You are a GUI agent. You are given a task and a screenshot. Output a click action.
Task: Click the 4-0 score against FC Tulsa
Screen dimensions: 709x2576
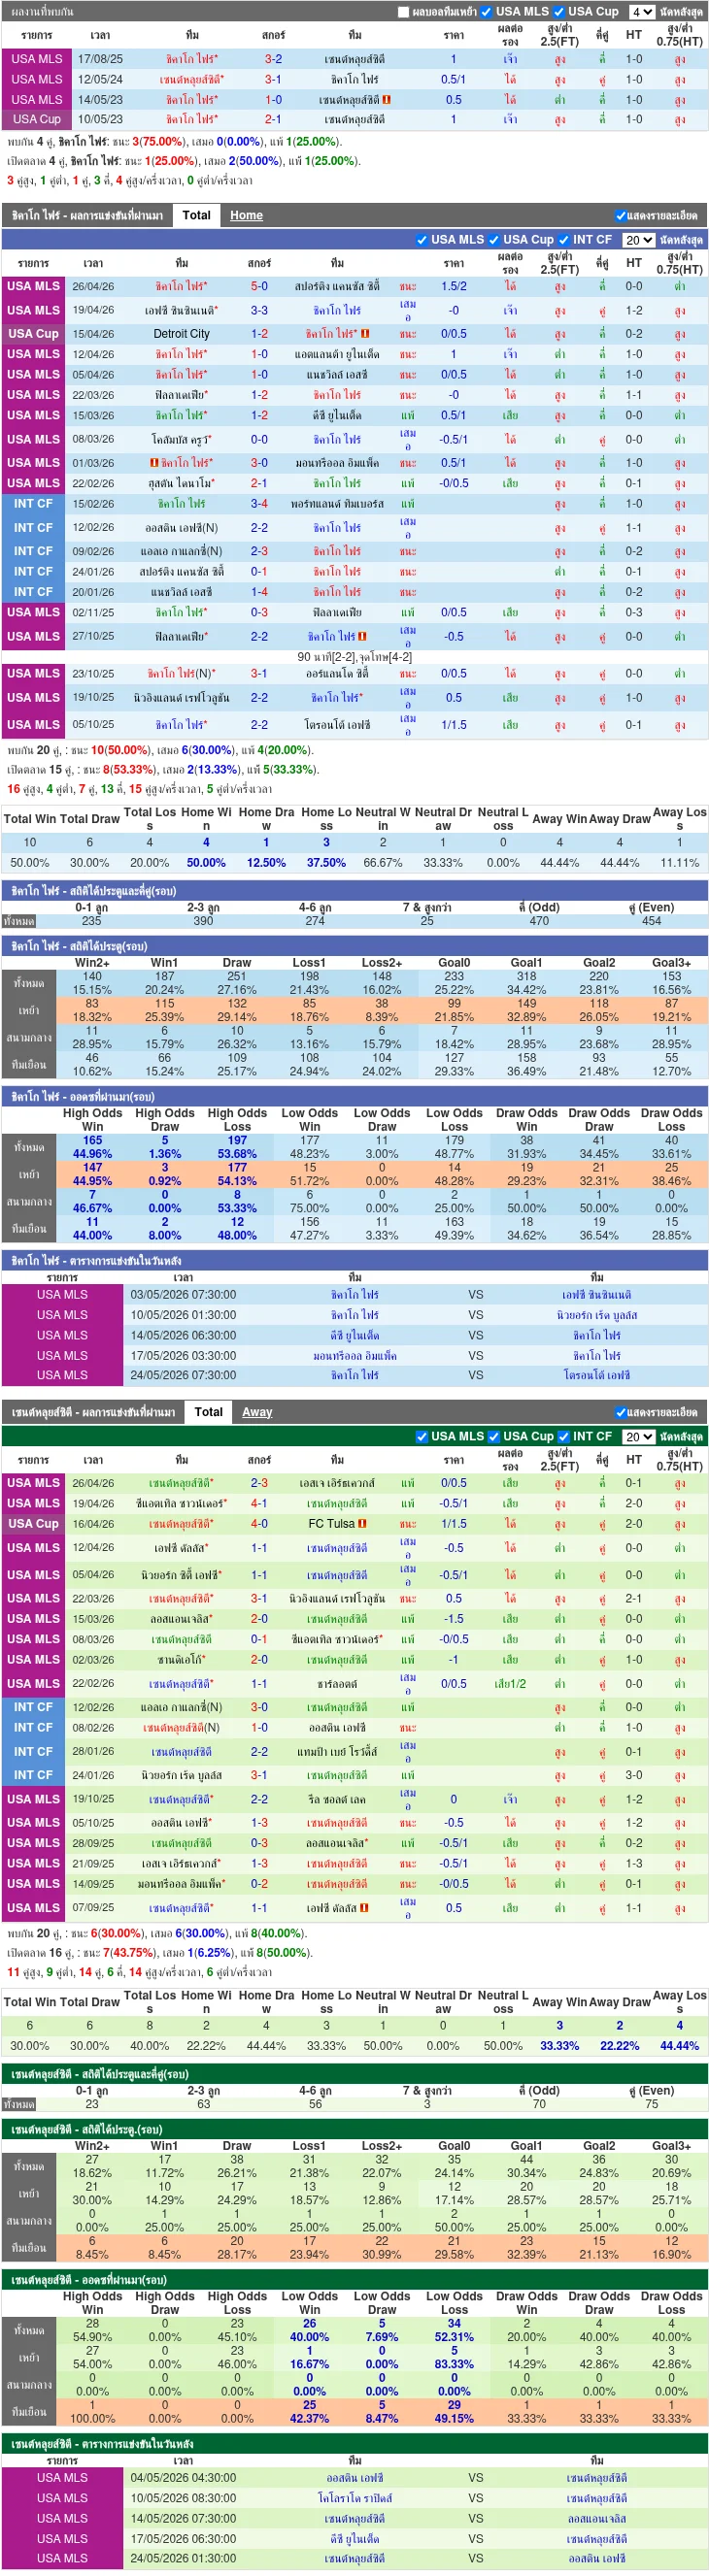click(x=259, y=1524)
